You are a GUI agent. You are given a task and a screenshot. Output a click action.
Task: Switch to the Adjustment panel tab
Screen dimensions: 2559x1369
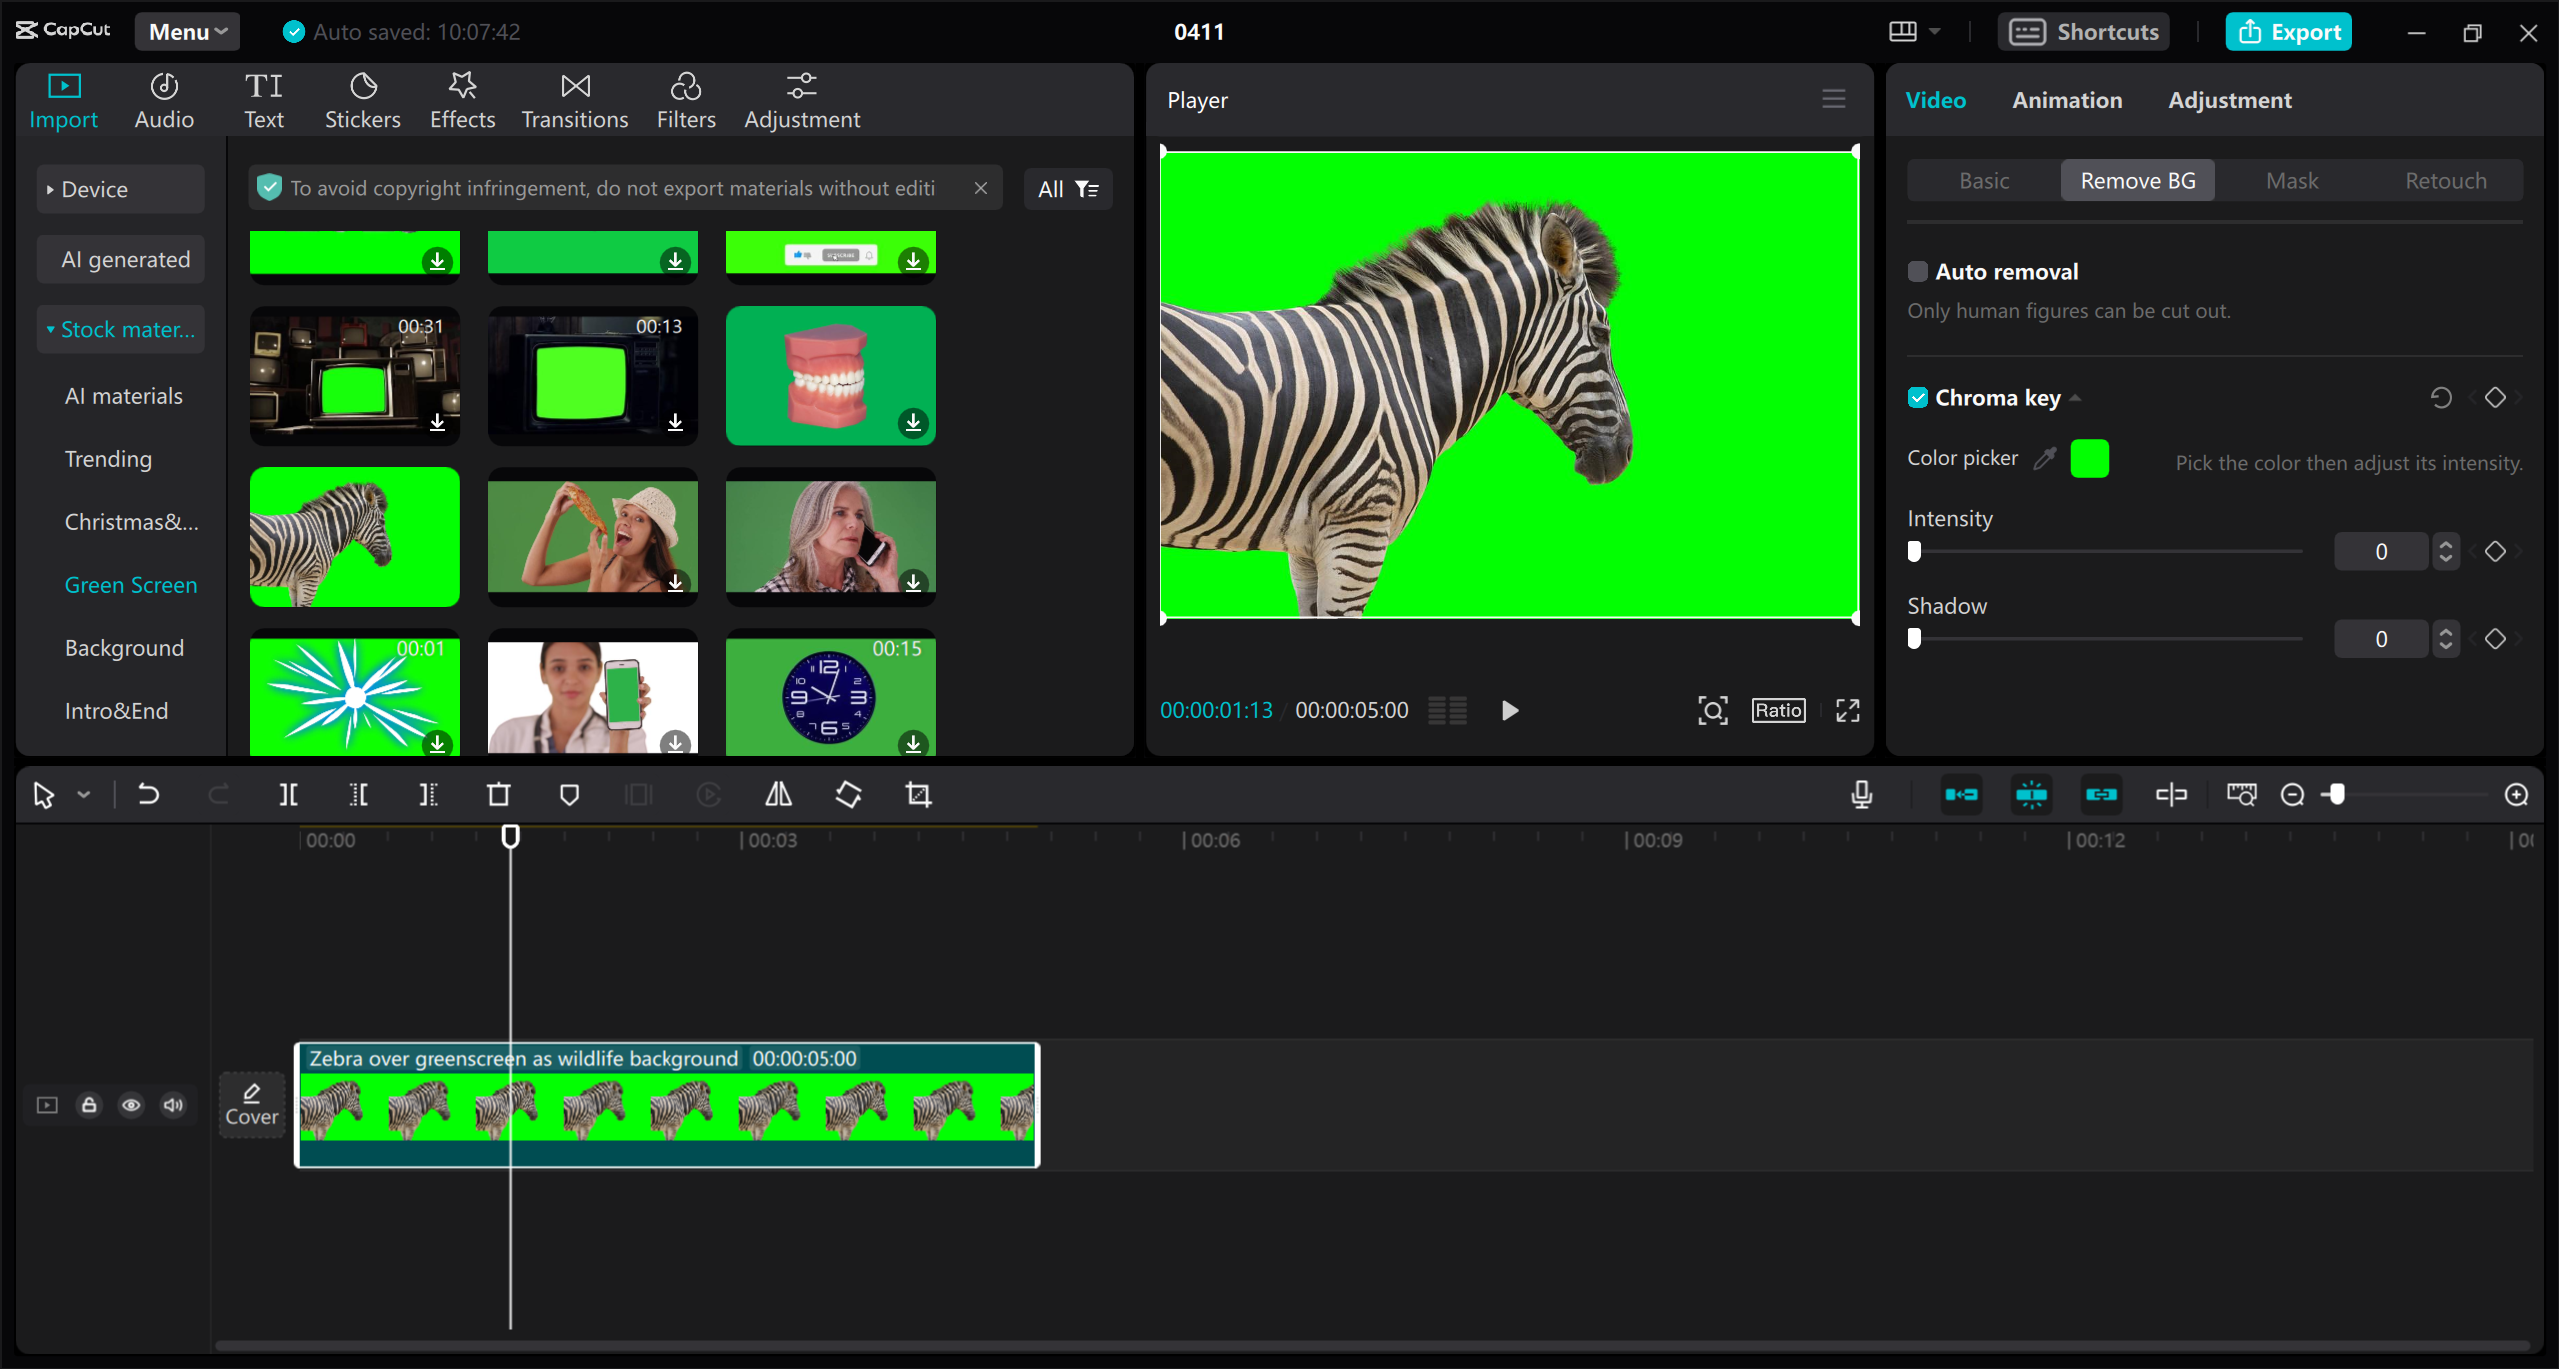(2229, 100)
